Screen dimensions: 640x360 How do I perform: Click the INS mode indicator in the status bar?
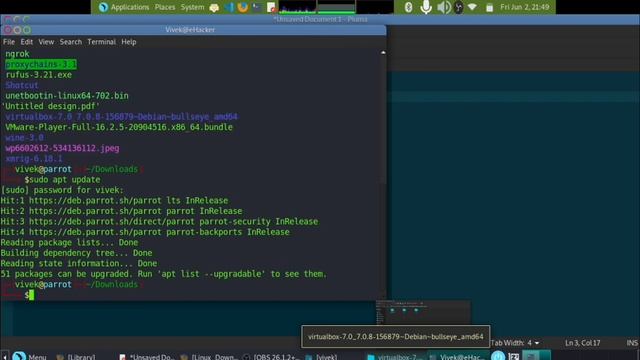pyautogui.click(x=632, y=343)
